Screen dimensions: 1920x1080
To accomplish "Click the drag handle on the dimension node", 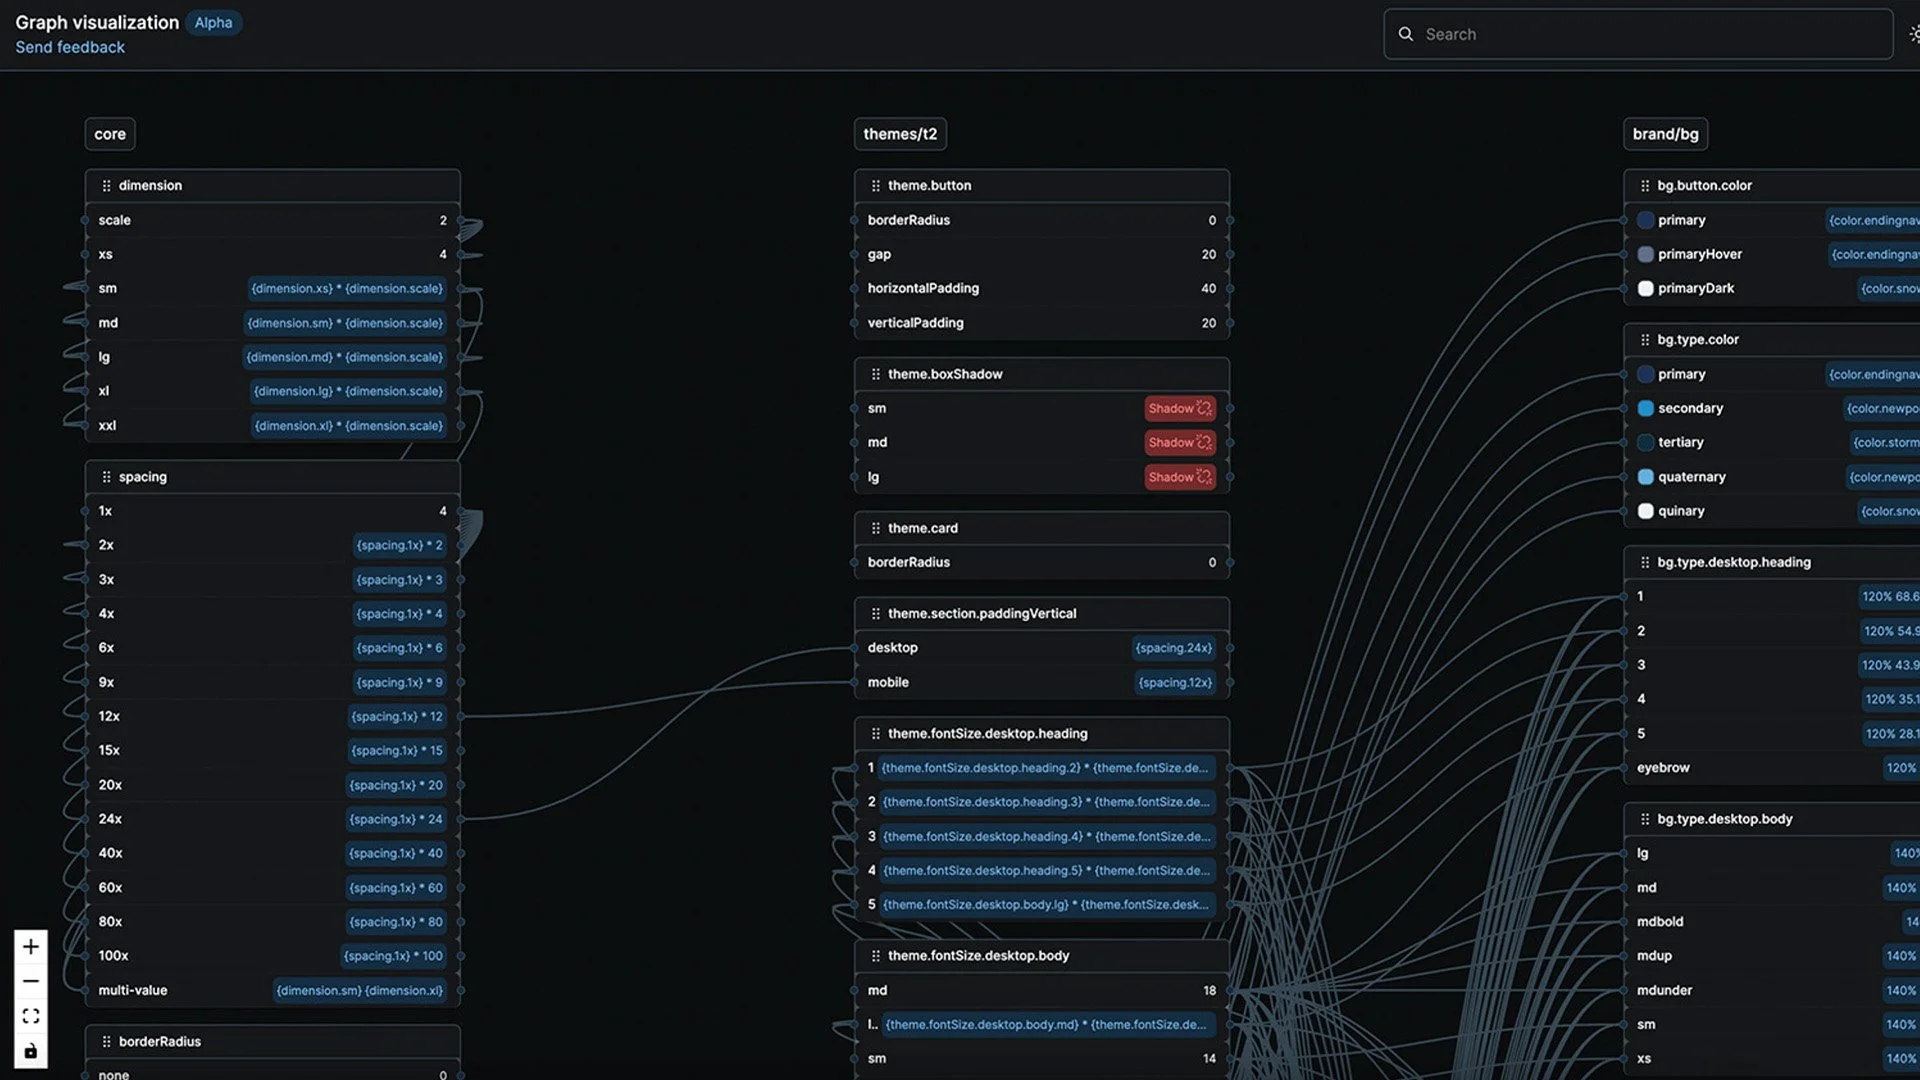I will (x=106, y=186).
